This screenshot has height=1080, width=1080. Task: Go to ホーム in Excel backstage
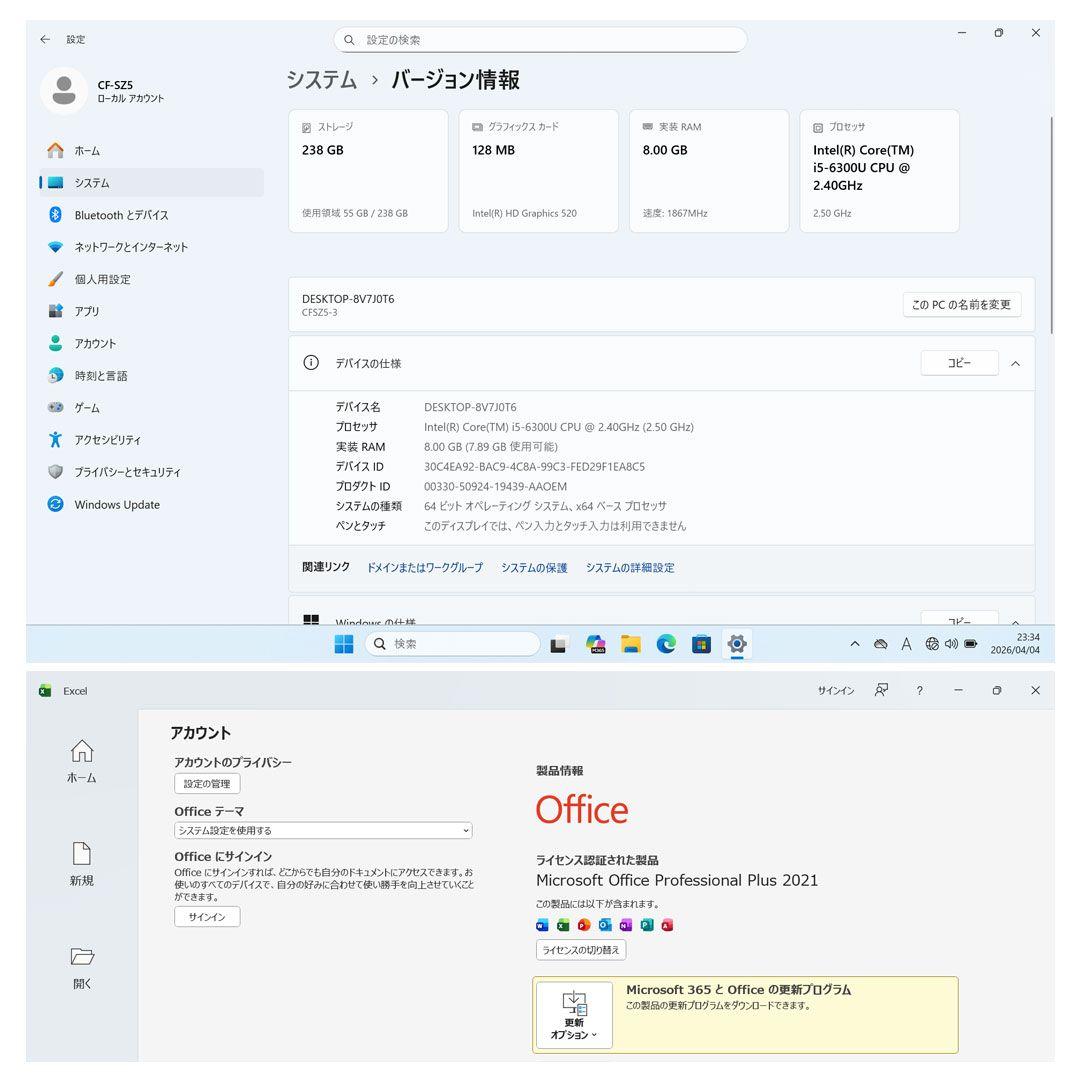[x=82, y=761]
